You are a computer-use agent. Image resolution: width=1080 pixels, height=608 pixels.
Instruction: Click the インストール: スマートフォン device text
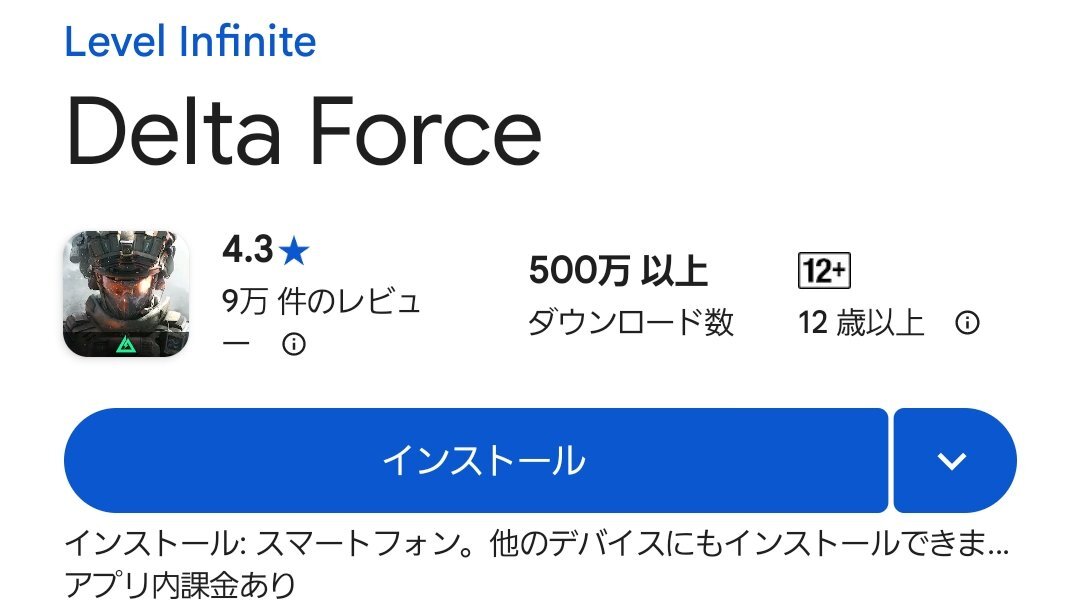coord(269,545)
